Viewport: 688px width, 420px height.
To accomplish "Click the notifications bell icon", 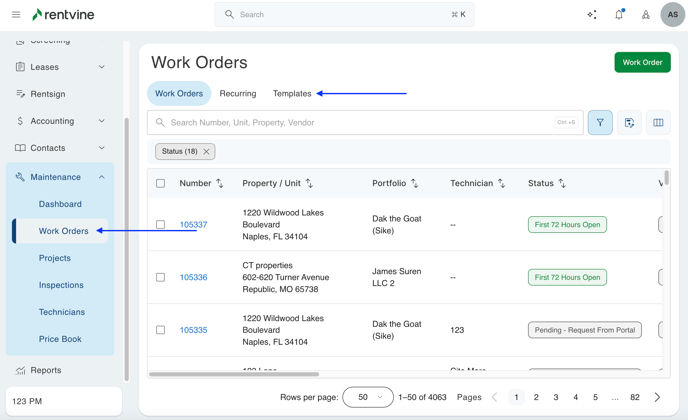I will pos(619,15).
